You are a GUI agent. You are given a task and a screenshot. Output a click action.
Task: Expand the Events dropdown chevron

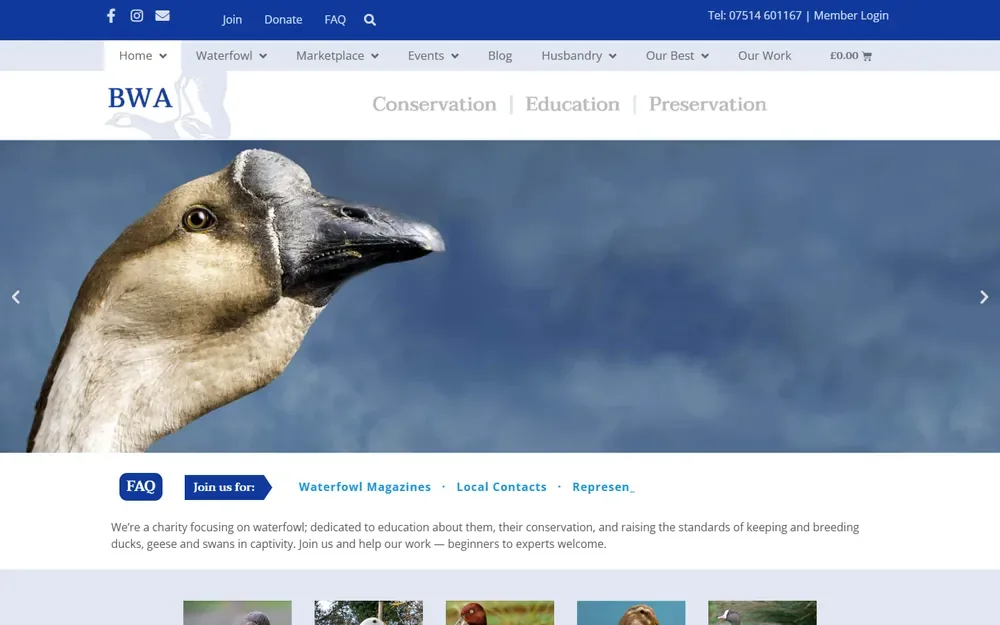pyautogui.click(x=455, y=56)
